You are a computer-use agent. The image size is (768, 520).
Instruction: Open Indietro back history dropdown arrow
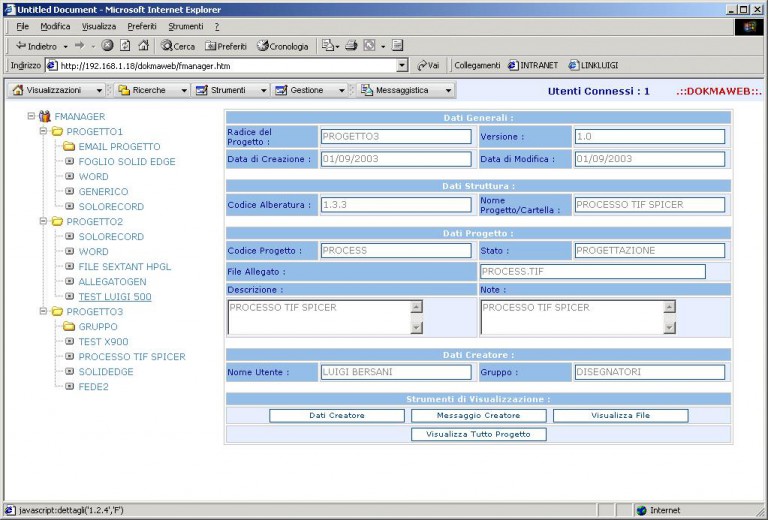point(65,47)
